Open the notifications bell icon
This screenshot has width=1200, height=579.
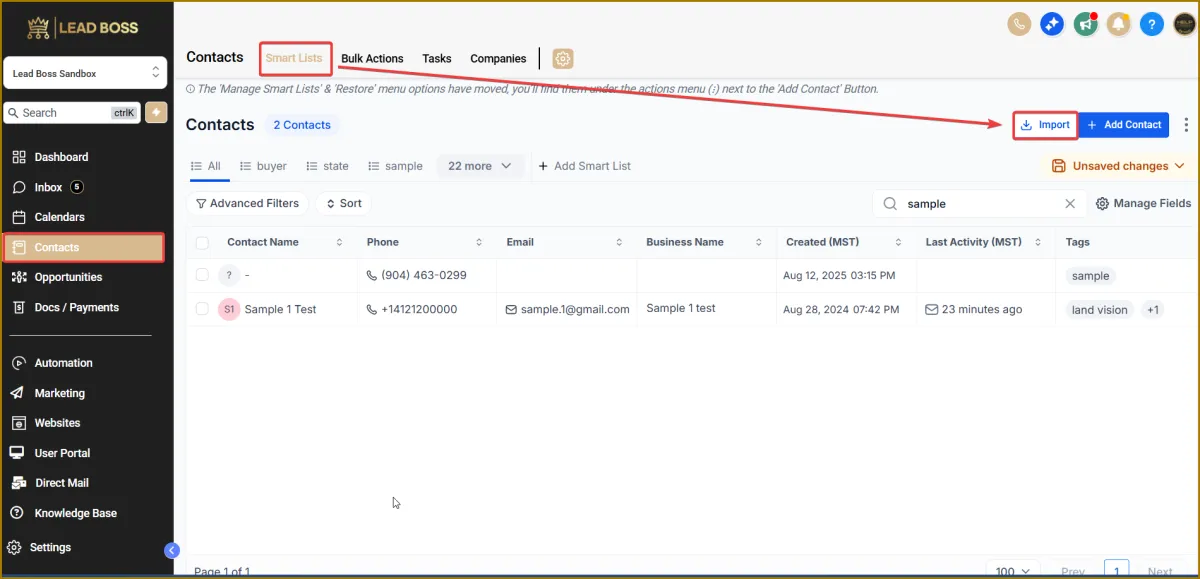[x=1118, y=24]
